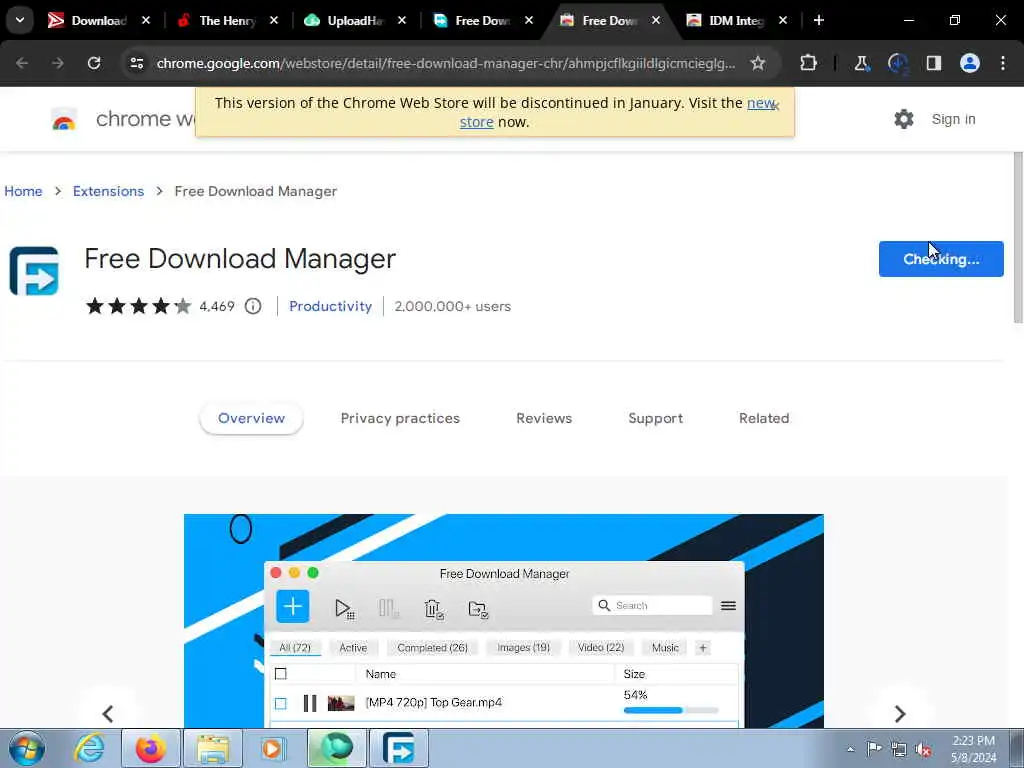Image resolution: width=1024 pixels, height=768 pixels.
Task: Open Web Store settings gear
Action: tap(904, 119)
